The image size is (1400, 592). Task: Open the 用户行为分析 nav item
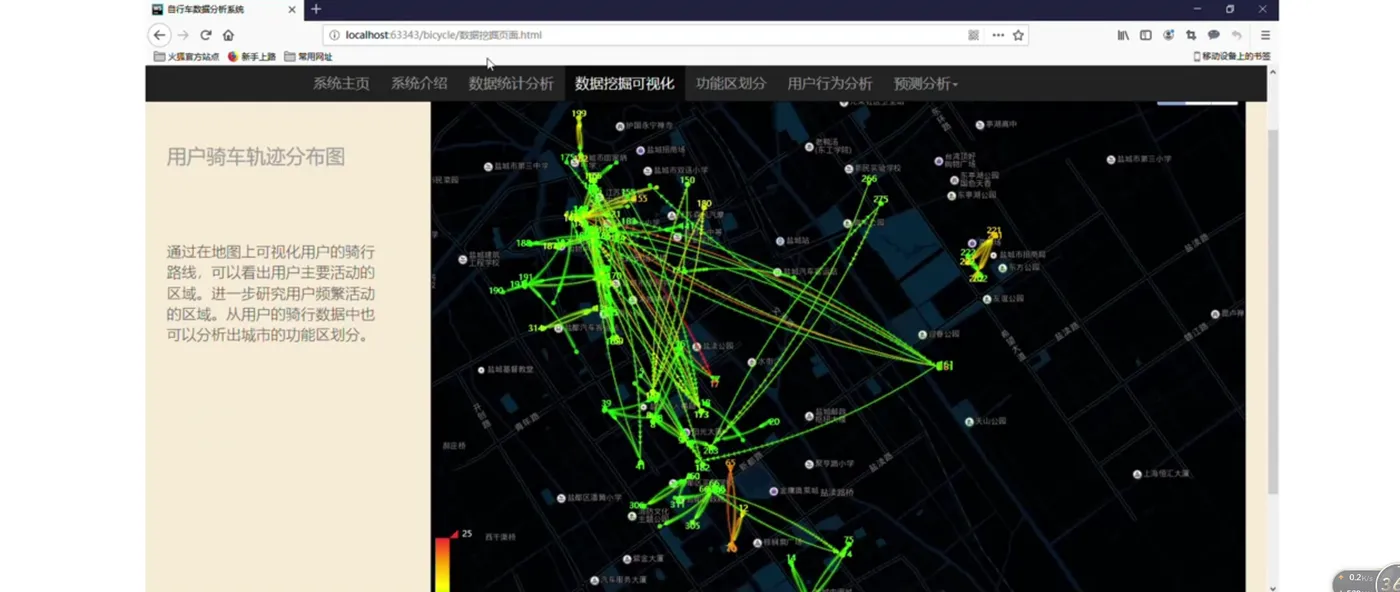click(x=830, y=84)
